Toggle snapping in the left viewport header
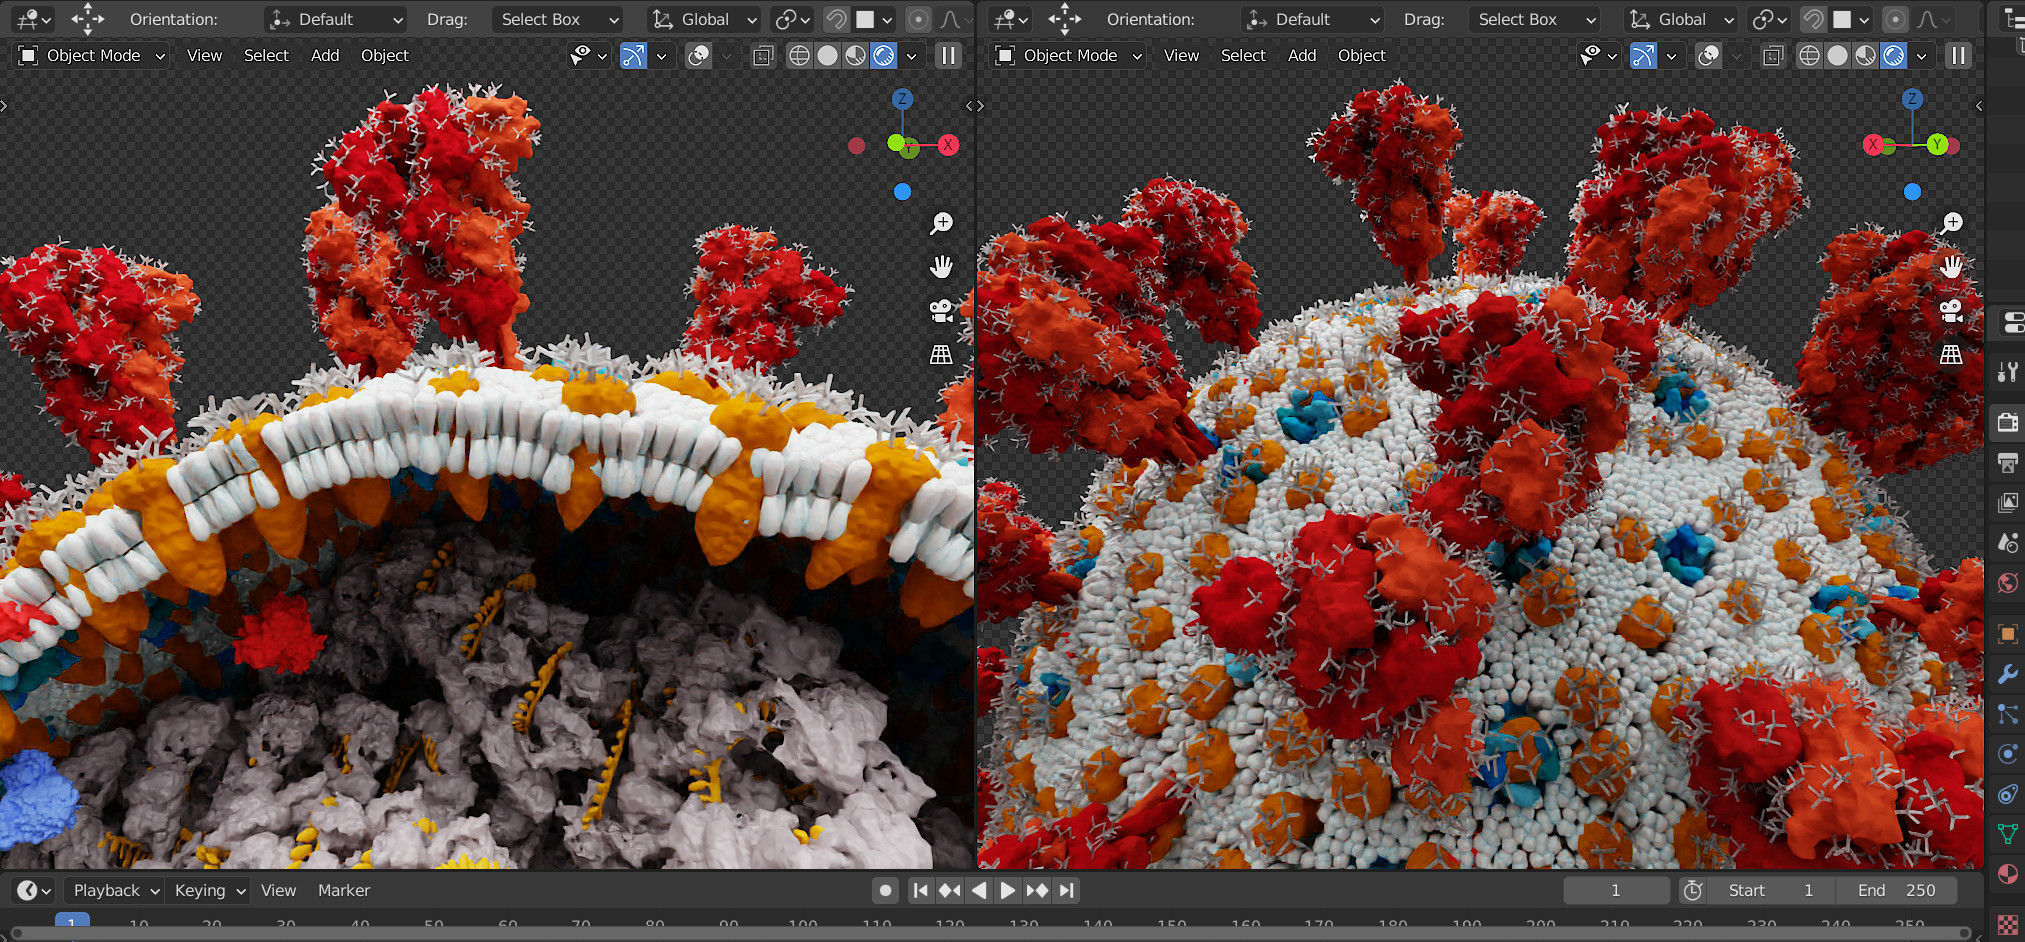Image resolution: width=2025 pixels, height=942 pixels. tap(836, 19)
